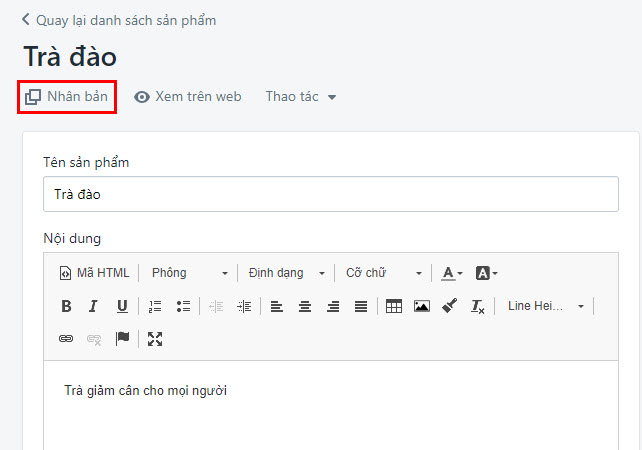Align text left
This screenshot has width=642, height=450.
click(277, 306)
